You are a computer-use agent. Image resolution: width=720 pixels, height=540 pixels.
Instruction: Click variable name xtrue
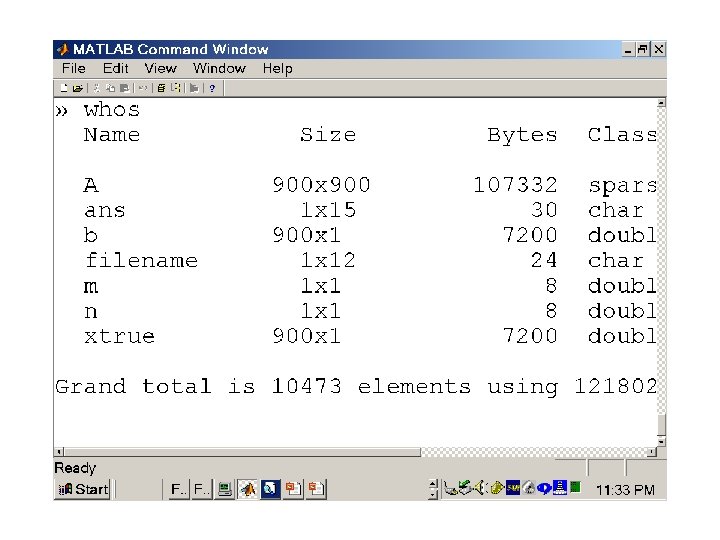119,336
